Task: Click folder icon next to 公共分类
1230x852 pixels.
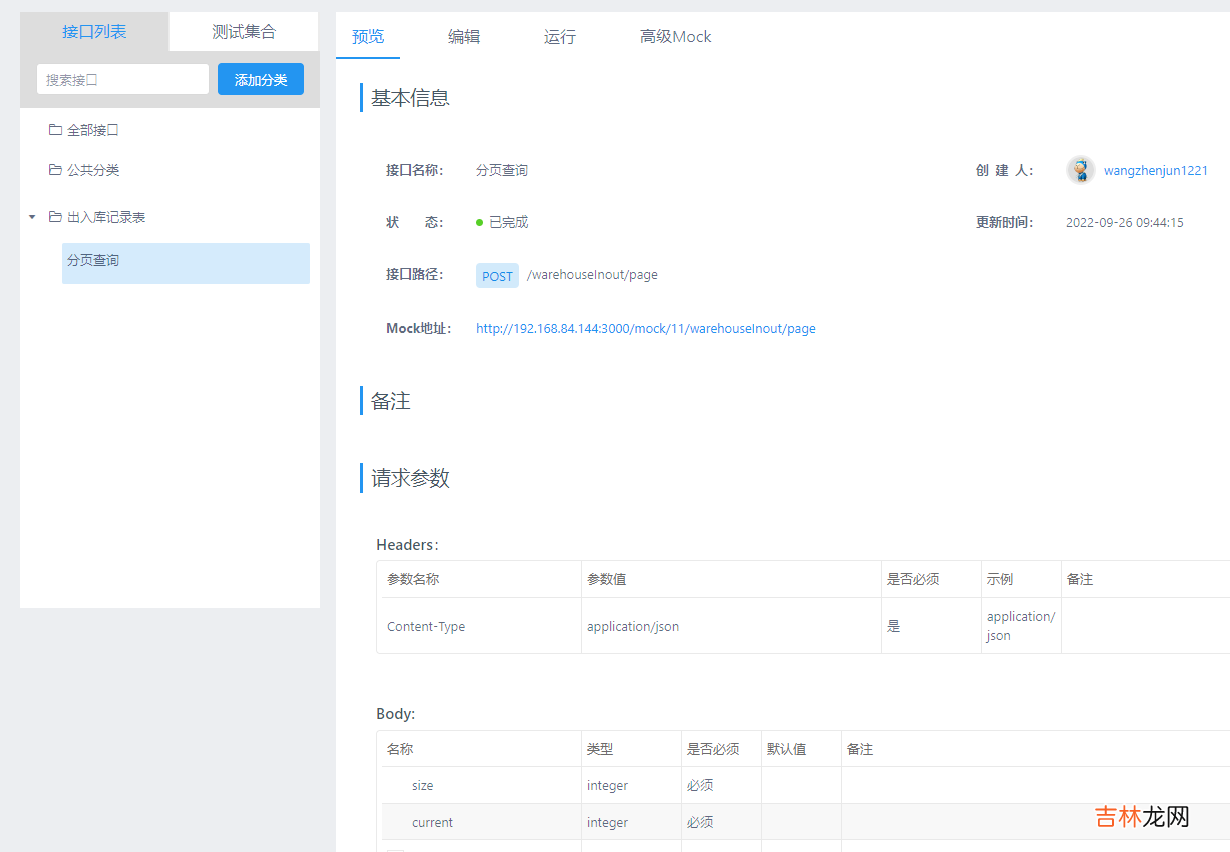Action: pos(55,170)
